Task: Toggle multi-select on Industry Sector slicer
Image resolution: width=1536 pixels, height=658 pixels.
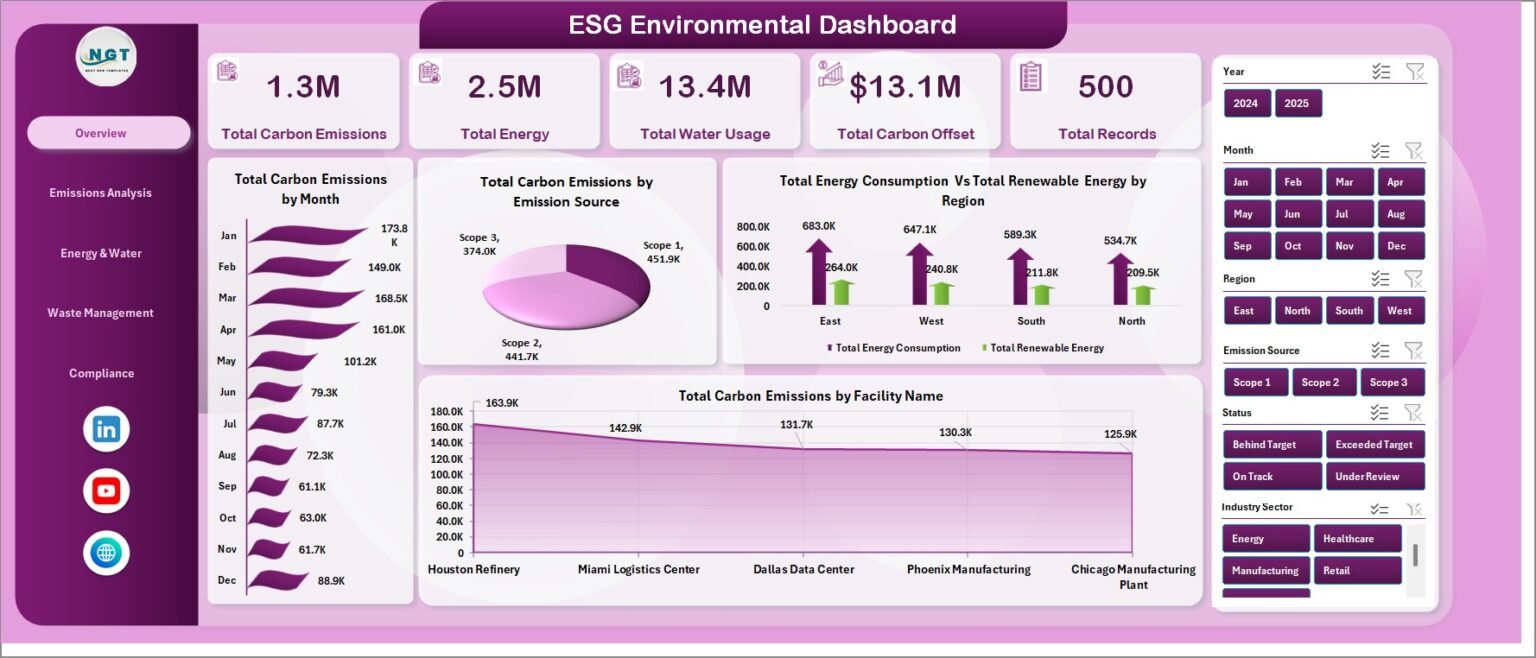Action: click(1381, 508)
